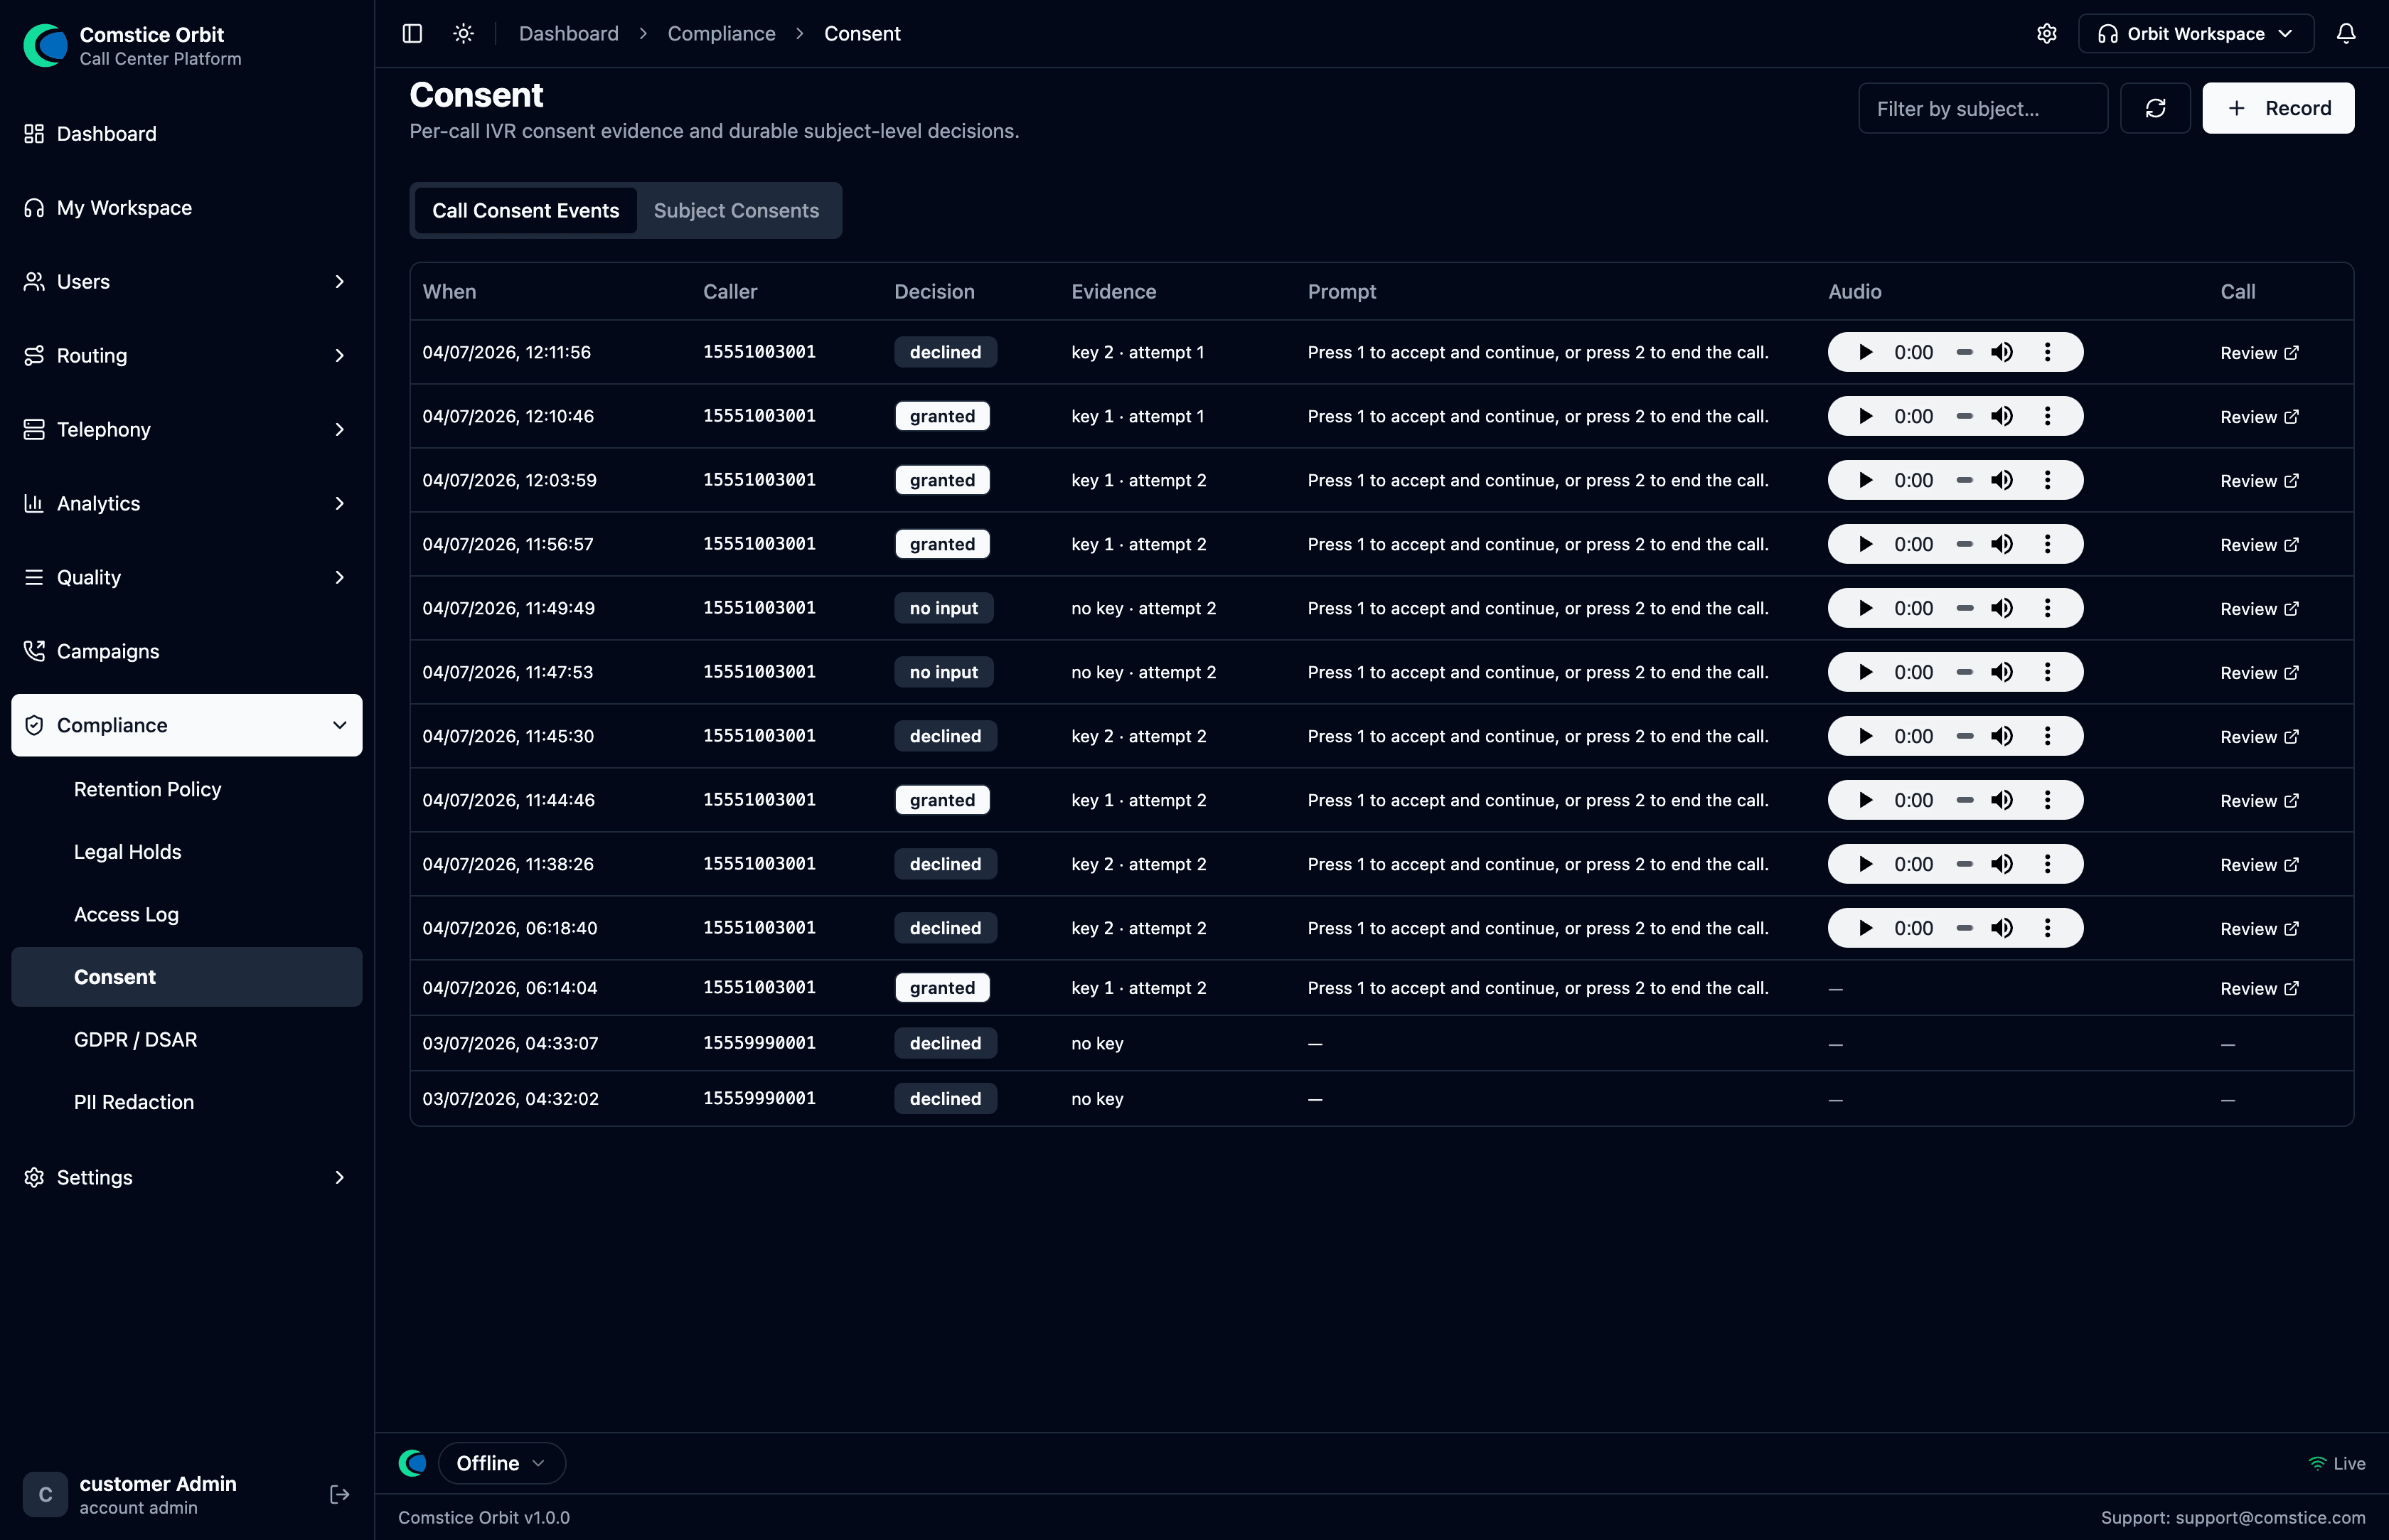Play audio for 06:18:40 event
The height and width of the screenshot is (1540, 2389).
(1865, 928)
